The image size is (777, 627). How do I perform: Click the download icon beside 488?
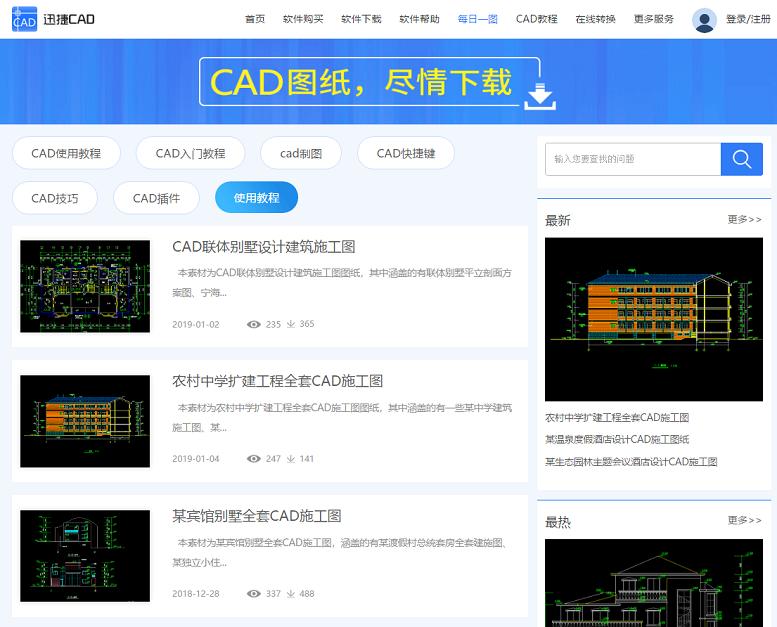291,594
